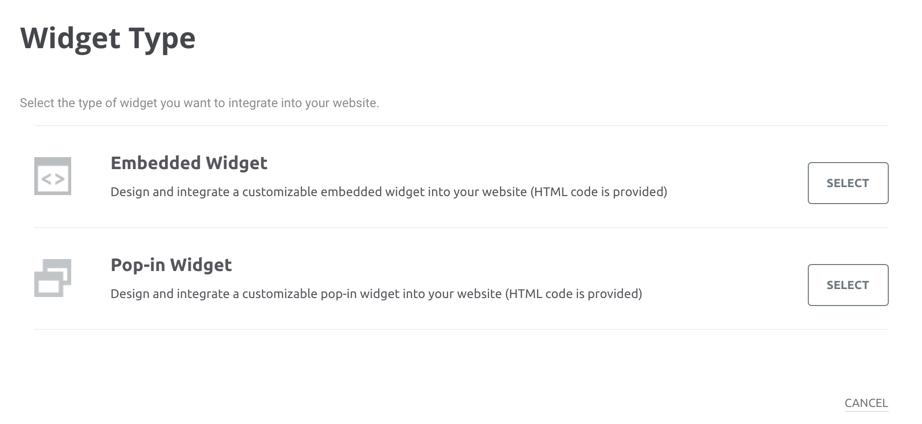Click the Pop-in Widget overlapping windows icon

(52, 278)
